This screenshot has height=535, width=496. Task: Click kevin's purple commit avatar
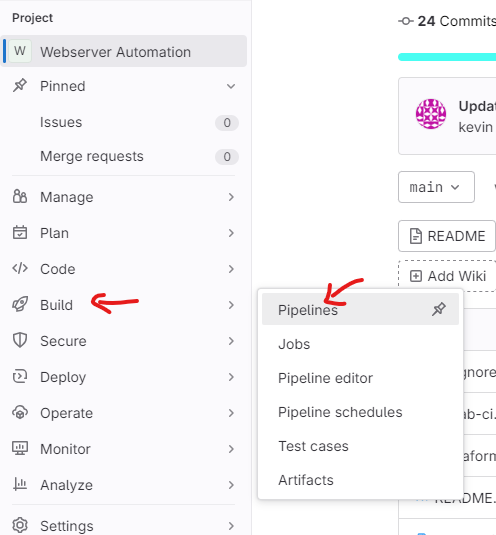tap(431, 114)
